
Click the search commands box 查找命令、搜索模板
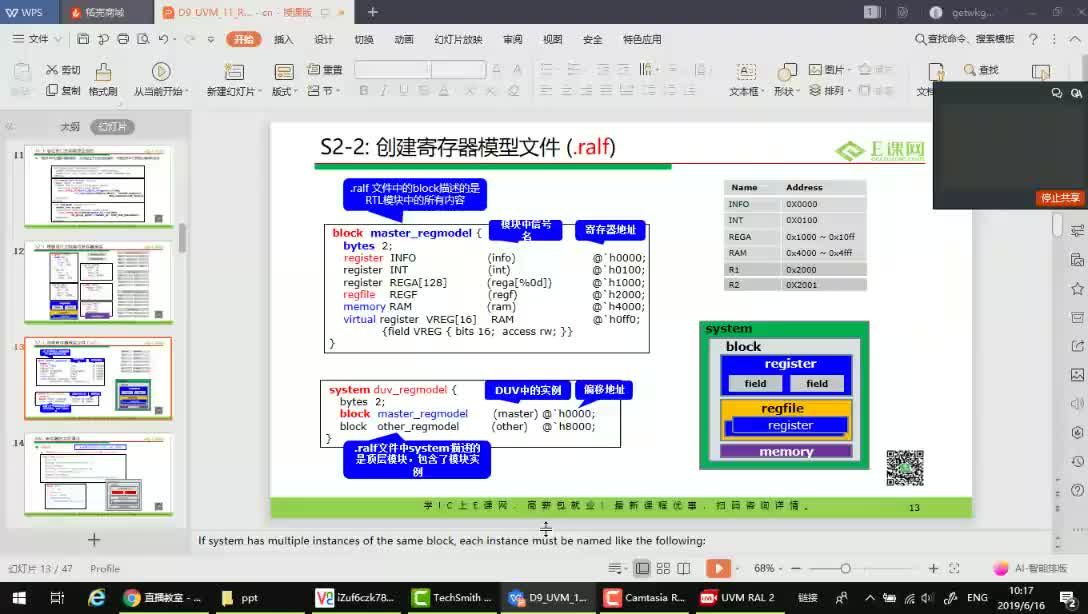click(x=964, y=39)
